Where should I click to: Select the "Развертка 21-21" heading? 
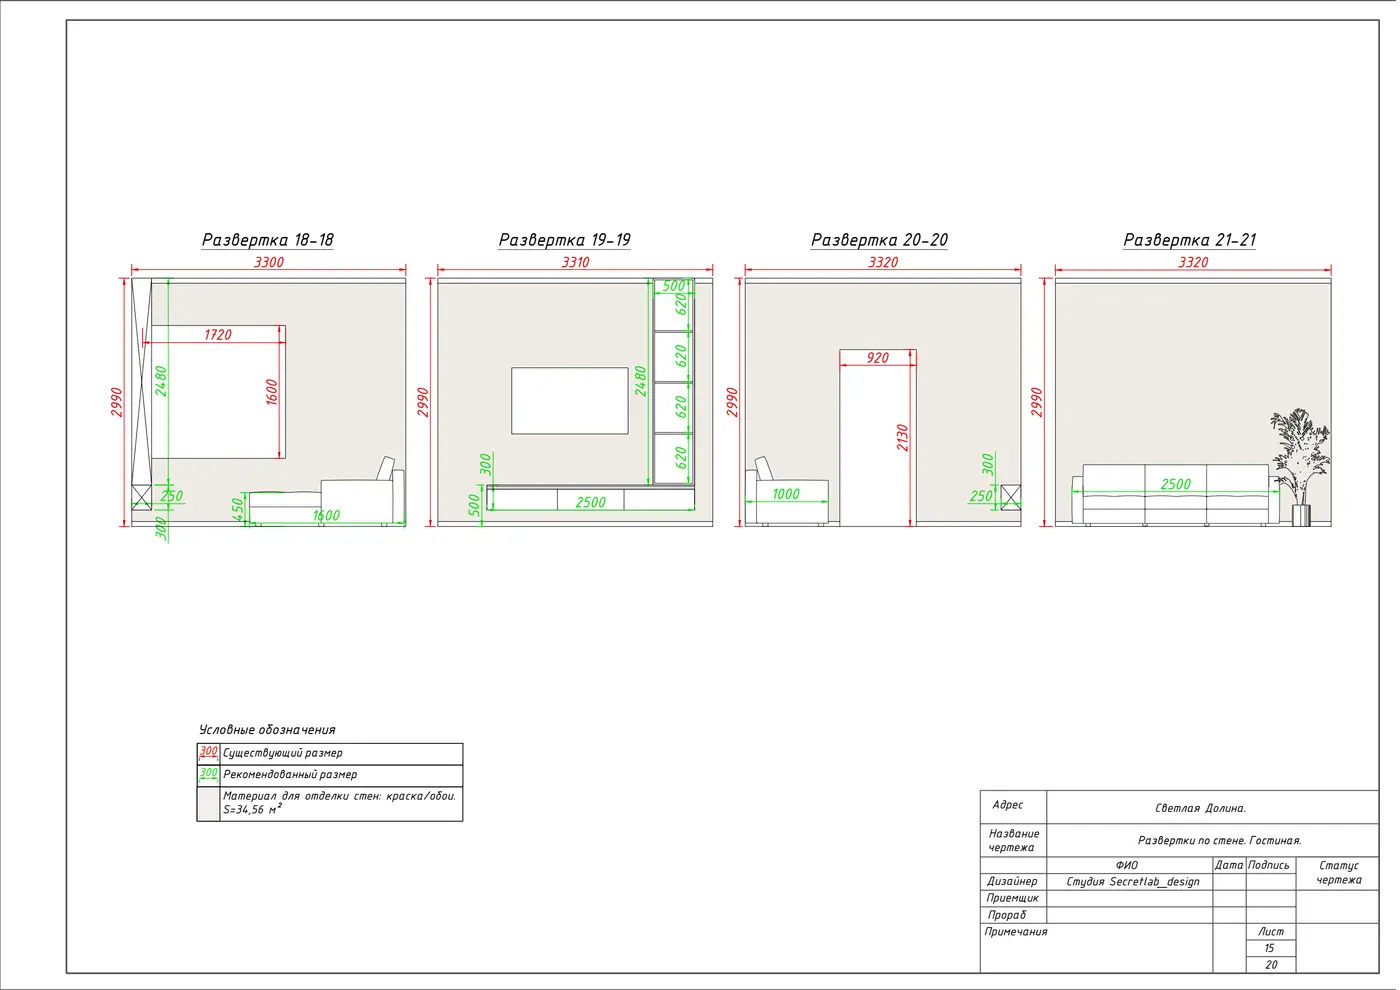1190,240
